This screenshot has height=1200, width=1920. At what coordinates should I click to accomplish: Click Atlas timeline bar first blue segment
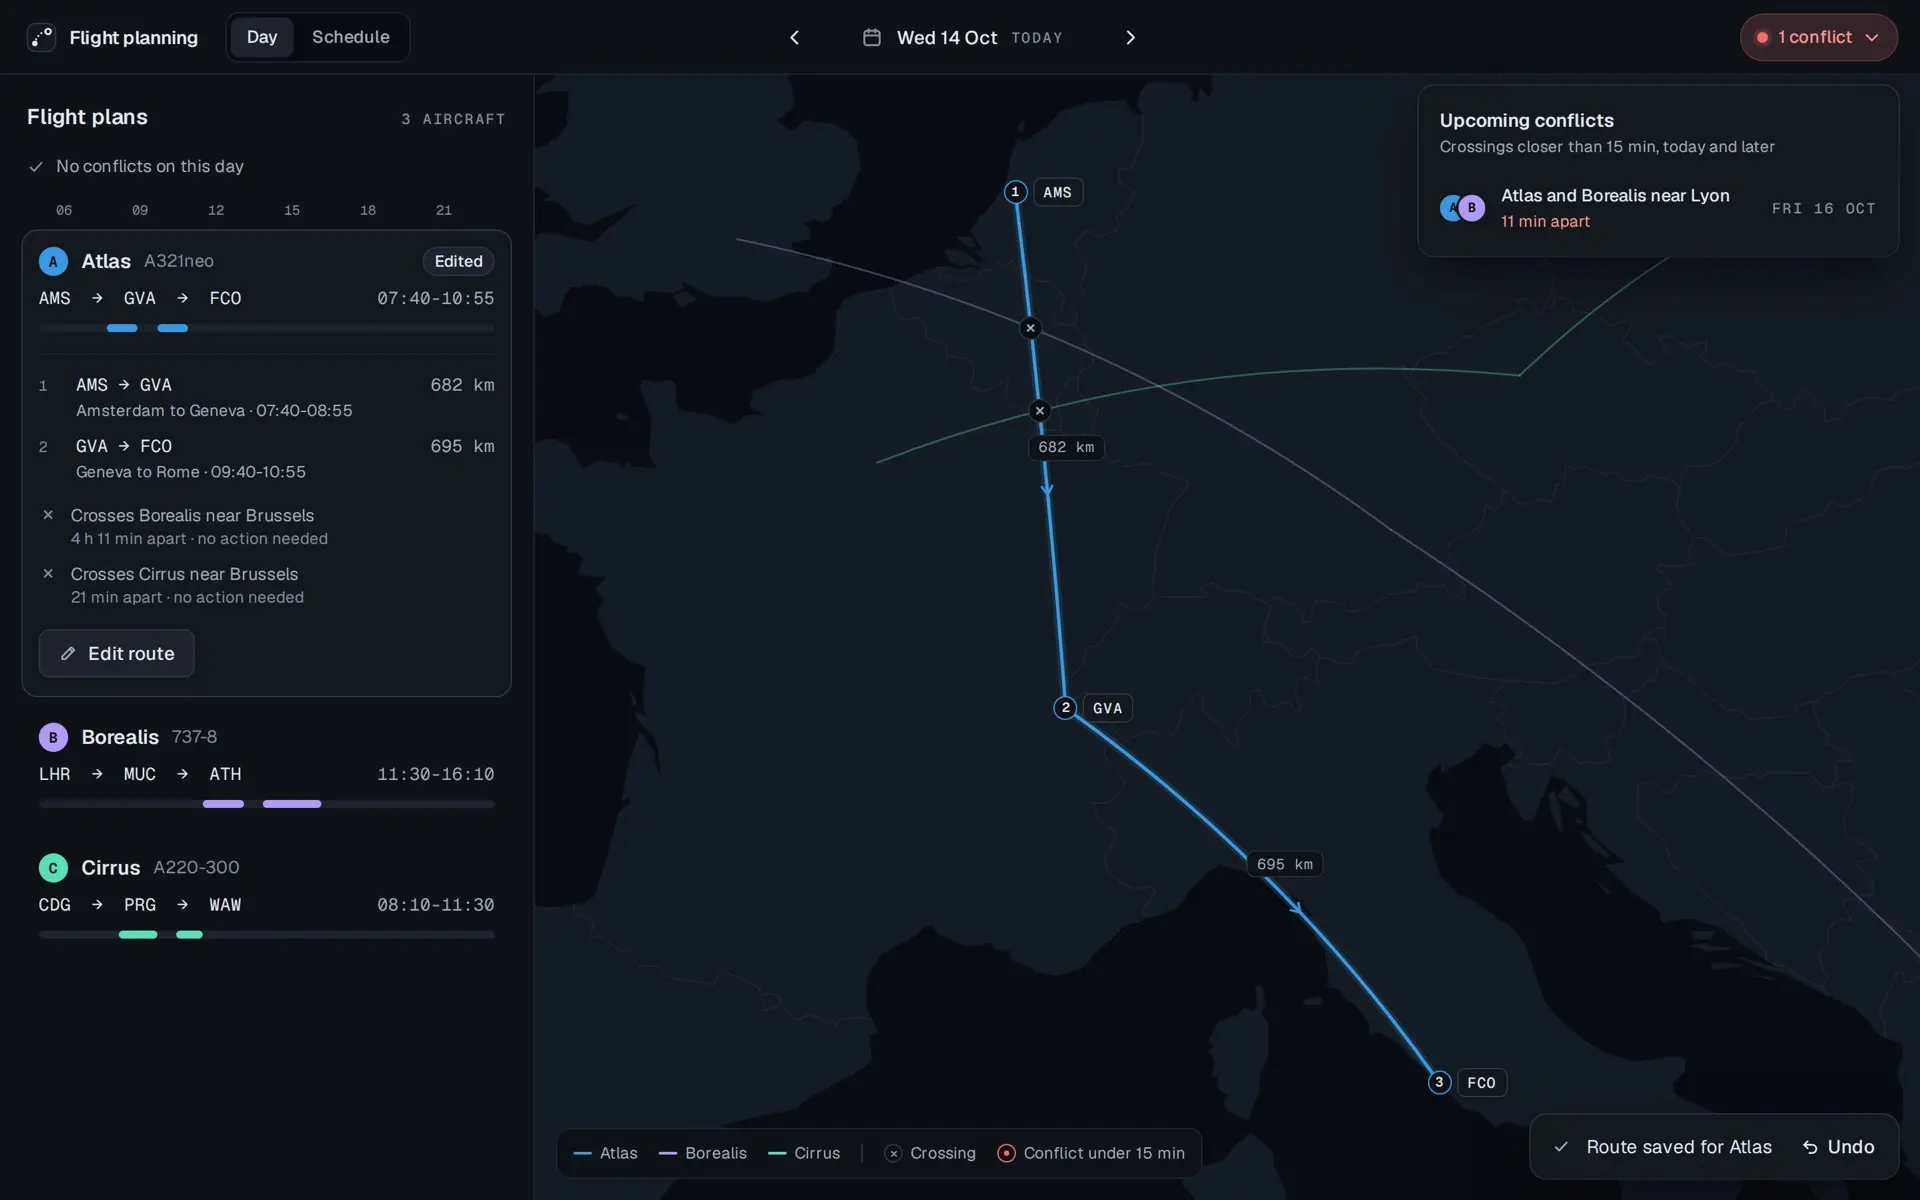122,328
